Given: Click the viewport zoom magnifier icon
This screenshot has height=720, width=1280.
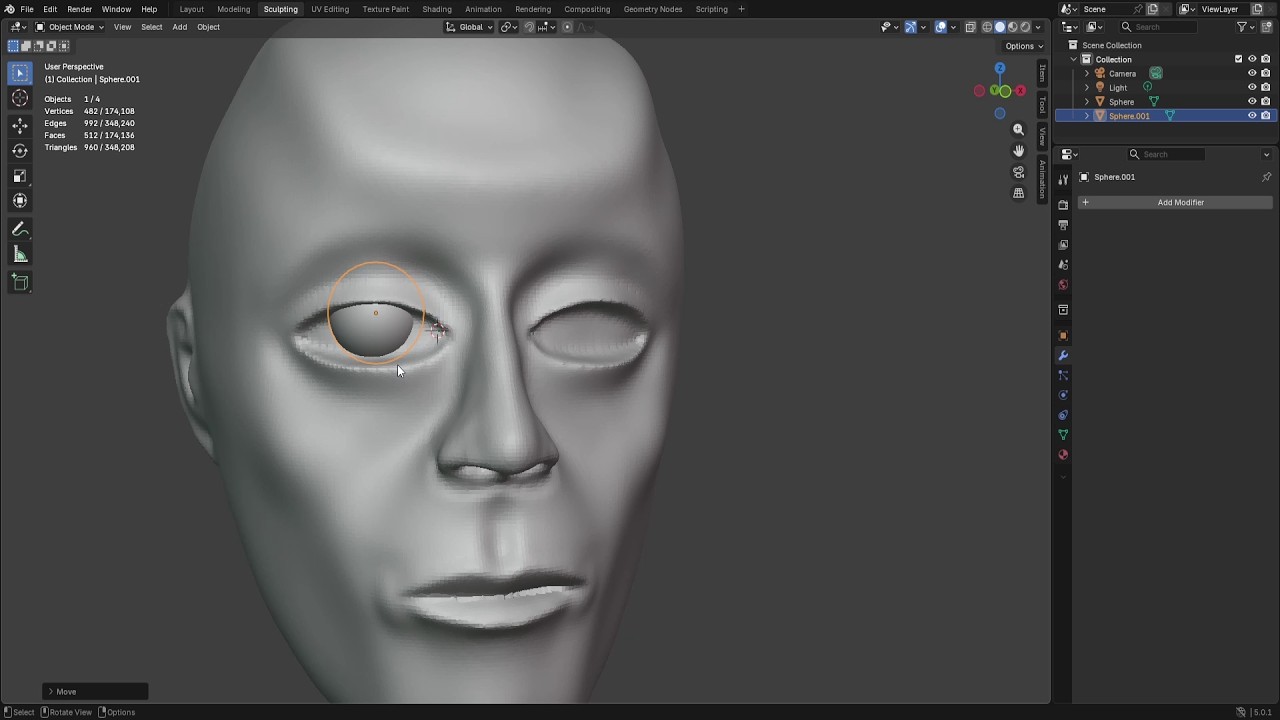Looking at the screenshot, I should [x=1019, y=129].
